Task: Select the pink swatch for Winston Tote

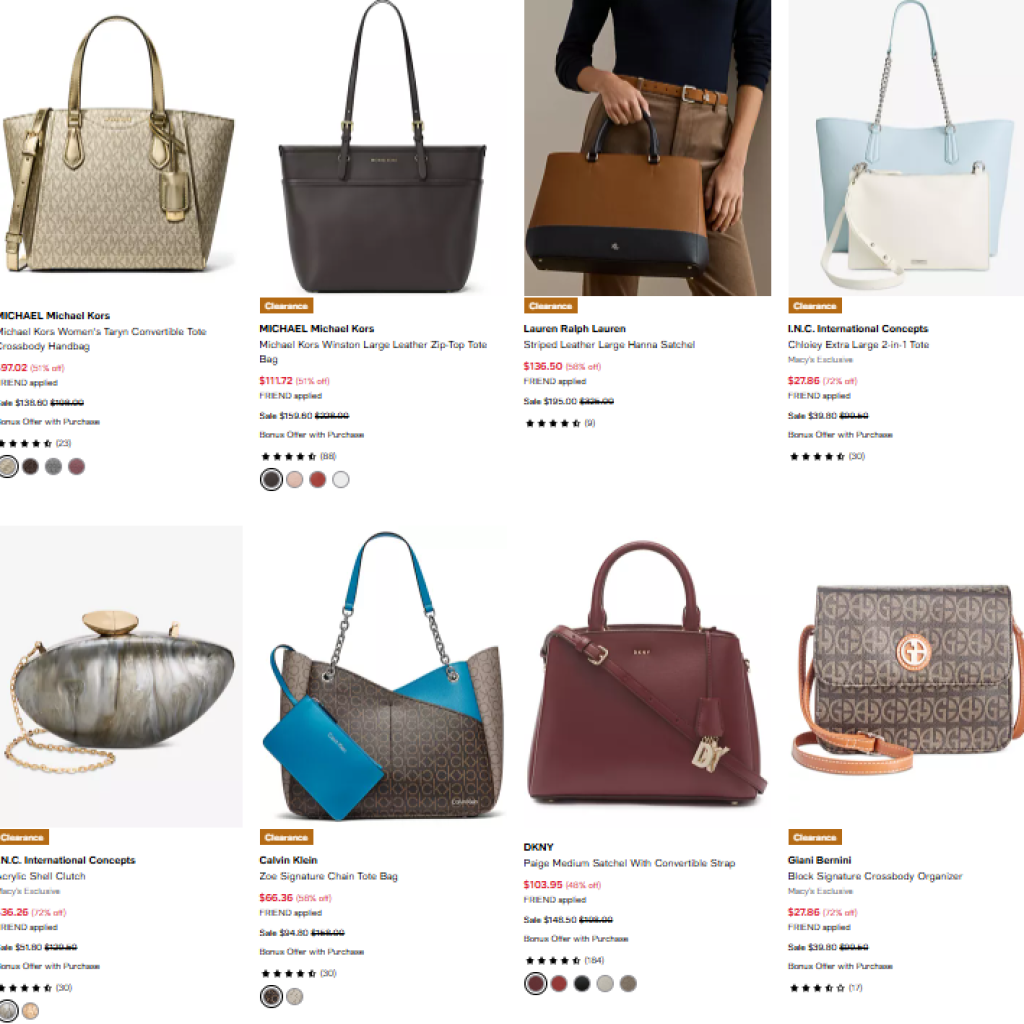Action: pos(295,479)
